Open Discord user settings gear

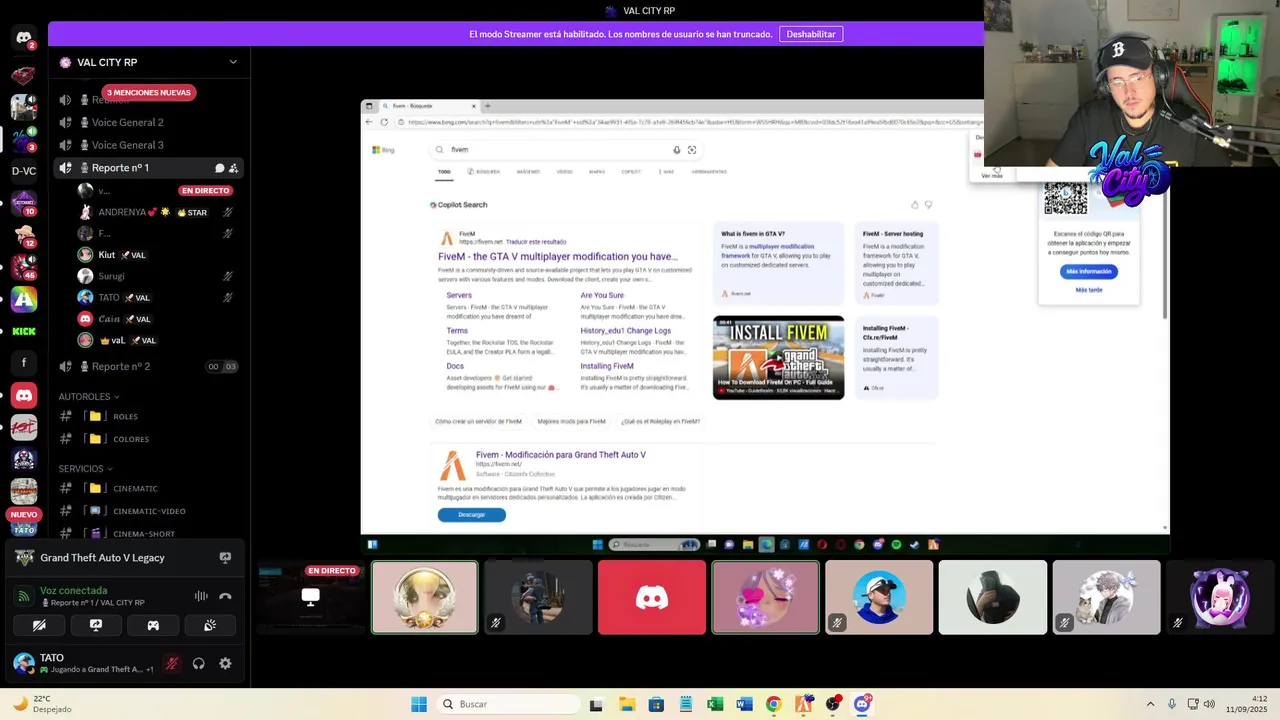[225, 663]
